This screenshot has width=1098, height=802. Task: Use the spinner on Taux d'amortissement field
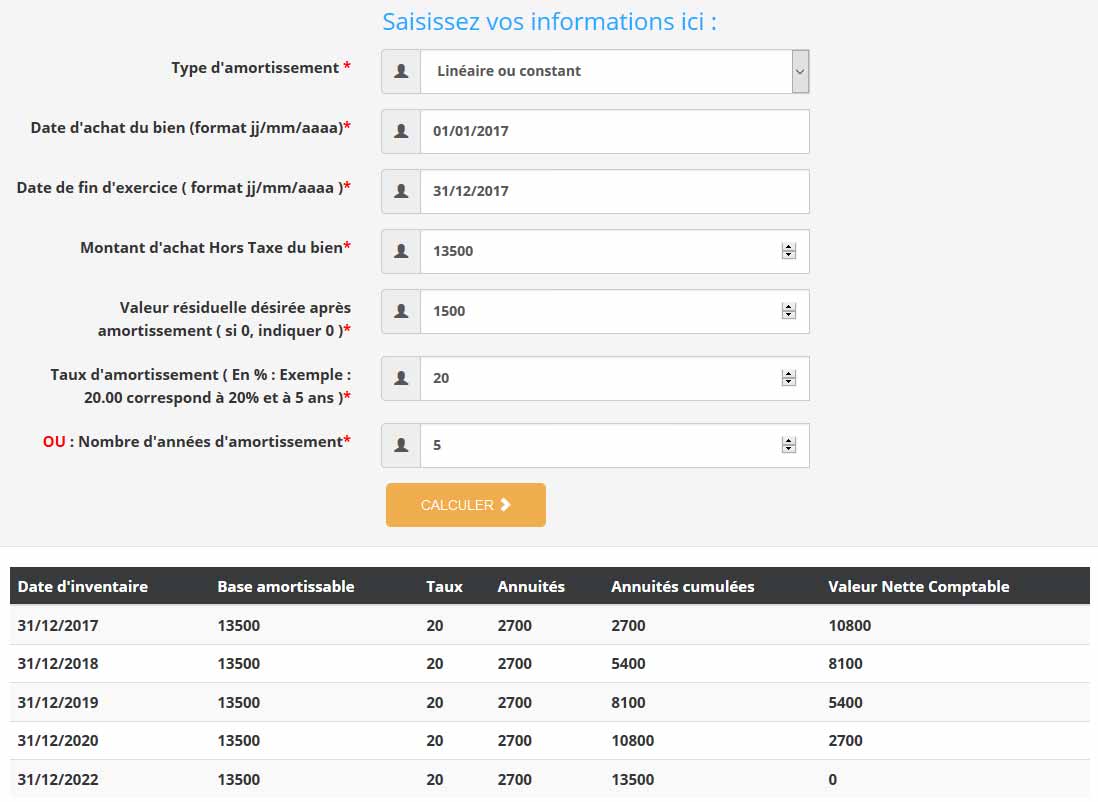788,378
